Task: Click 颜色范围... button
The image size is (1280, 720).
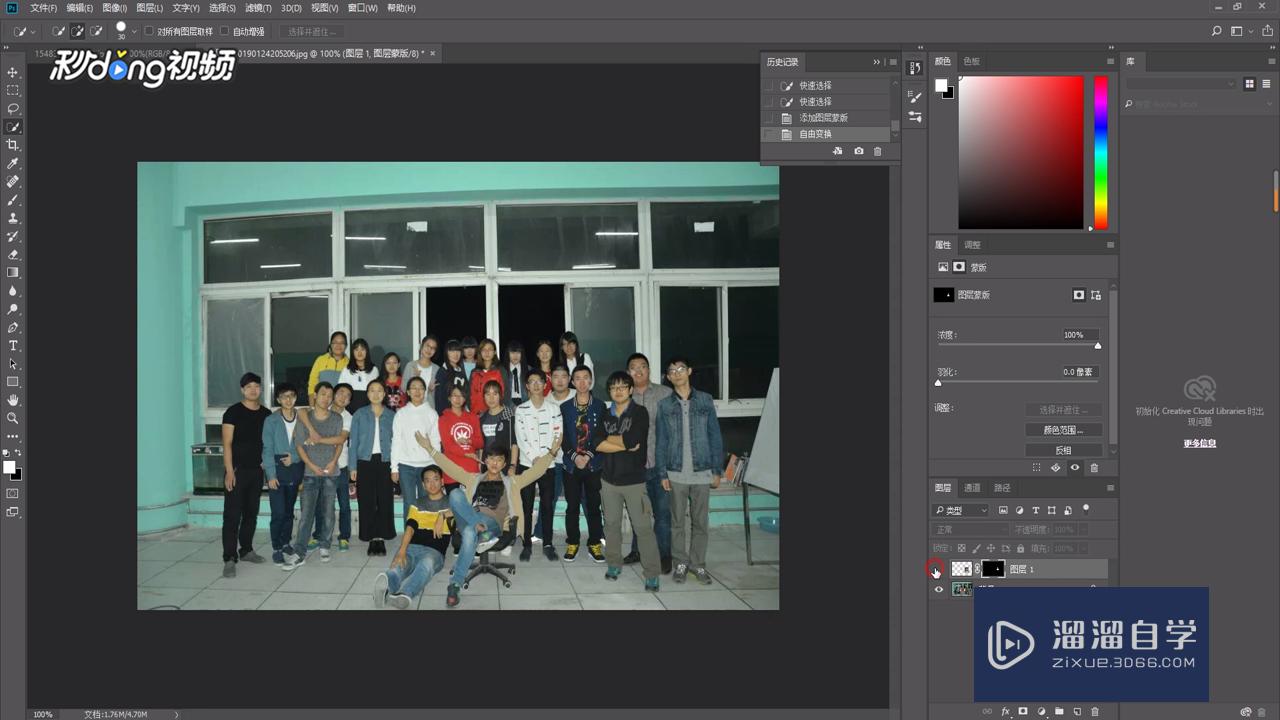Action: (x=1063, y=430)
